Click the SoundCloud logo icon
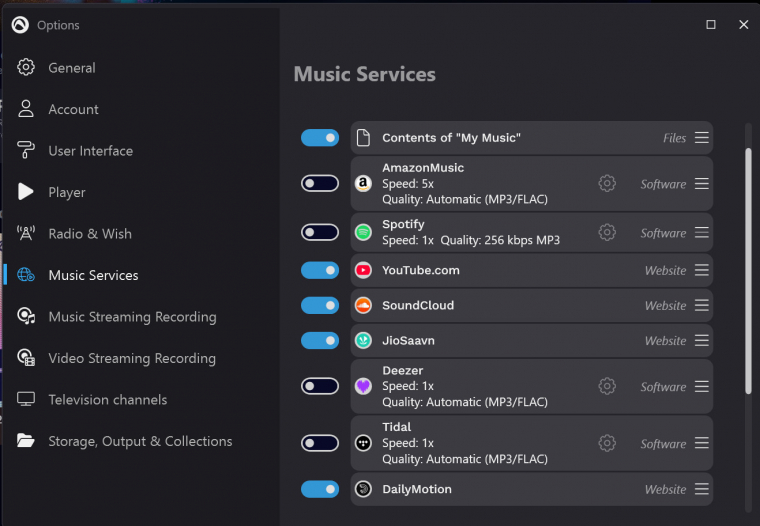The height and width of the screenshot is (526, 760). click(x=364, y=306)
